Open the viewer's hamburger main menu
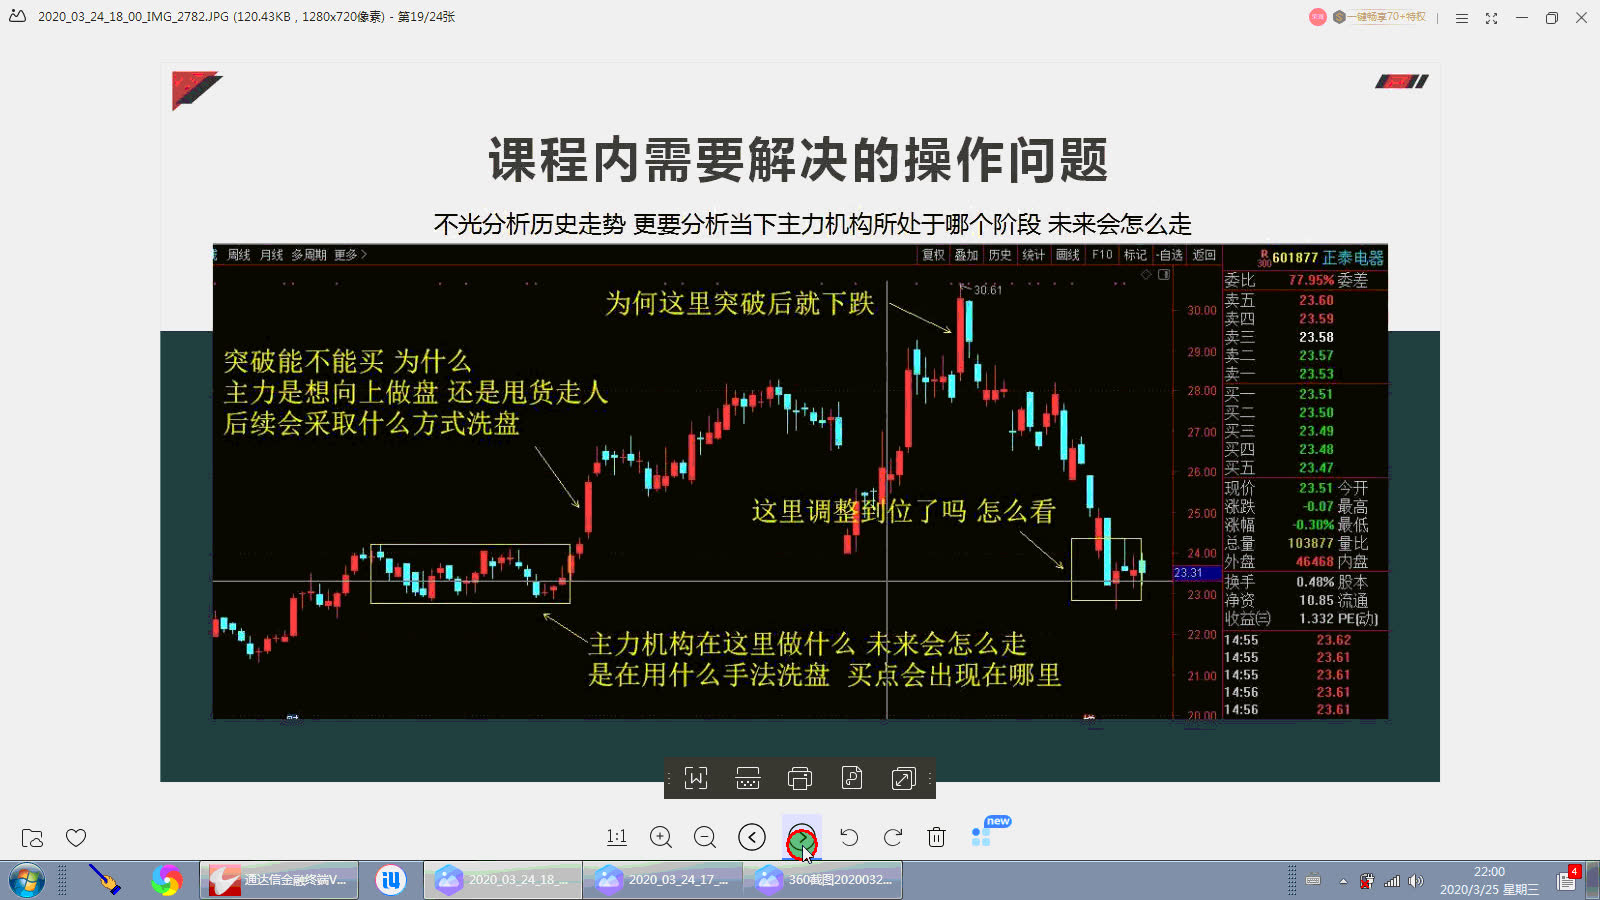Screen dimensions: 1600x900 (1462, 18)
